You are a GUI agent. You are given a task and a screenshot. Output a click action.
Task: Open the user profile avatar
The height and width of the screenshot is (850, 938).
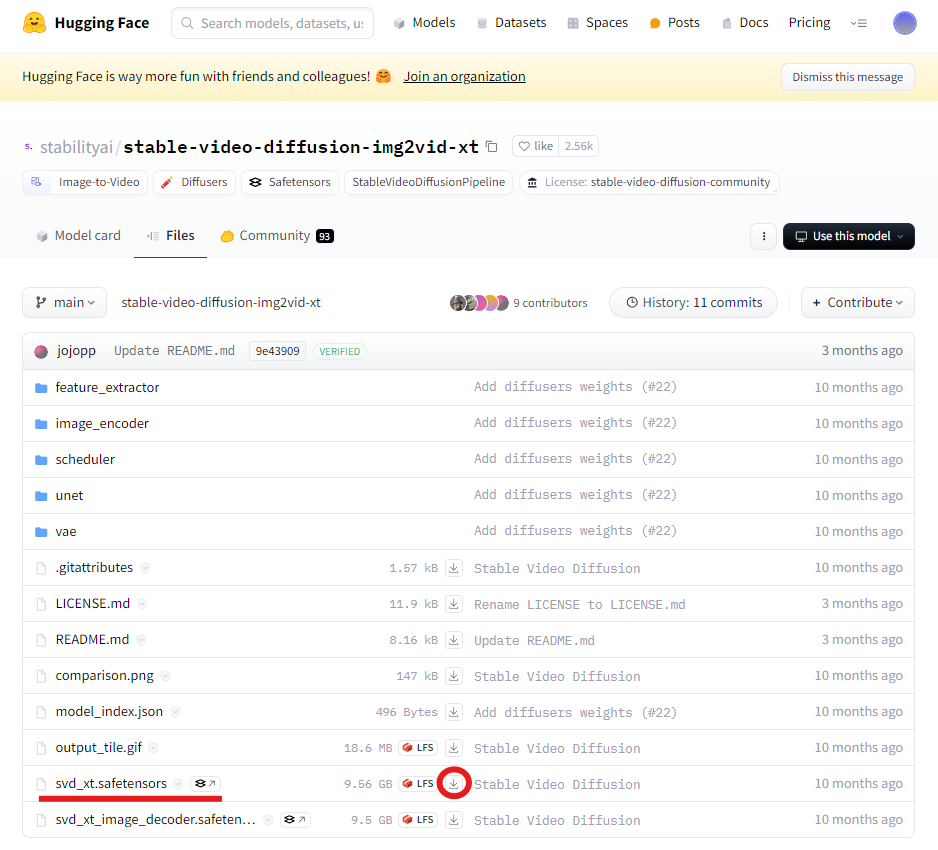pos(904,23)
